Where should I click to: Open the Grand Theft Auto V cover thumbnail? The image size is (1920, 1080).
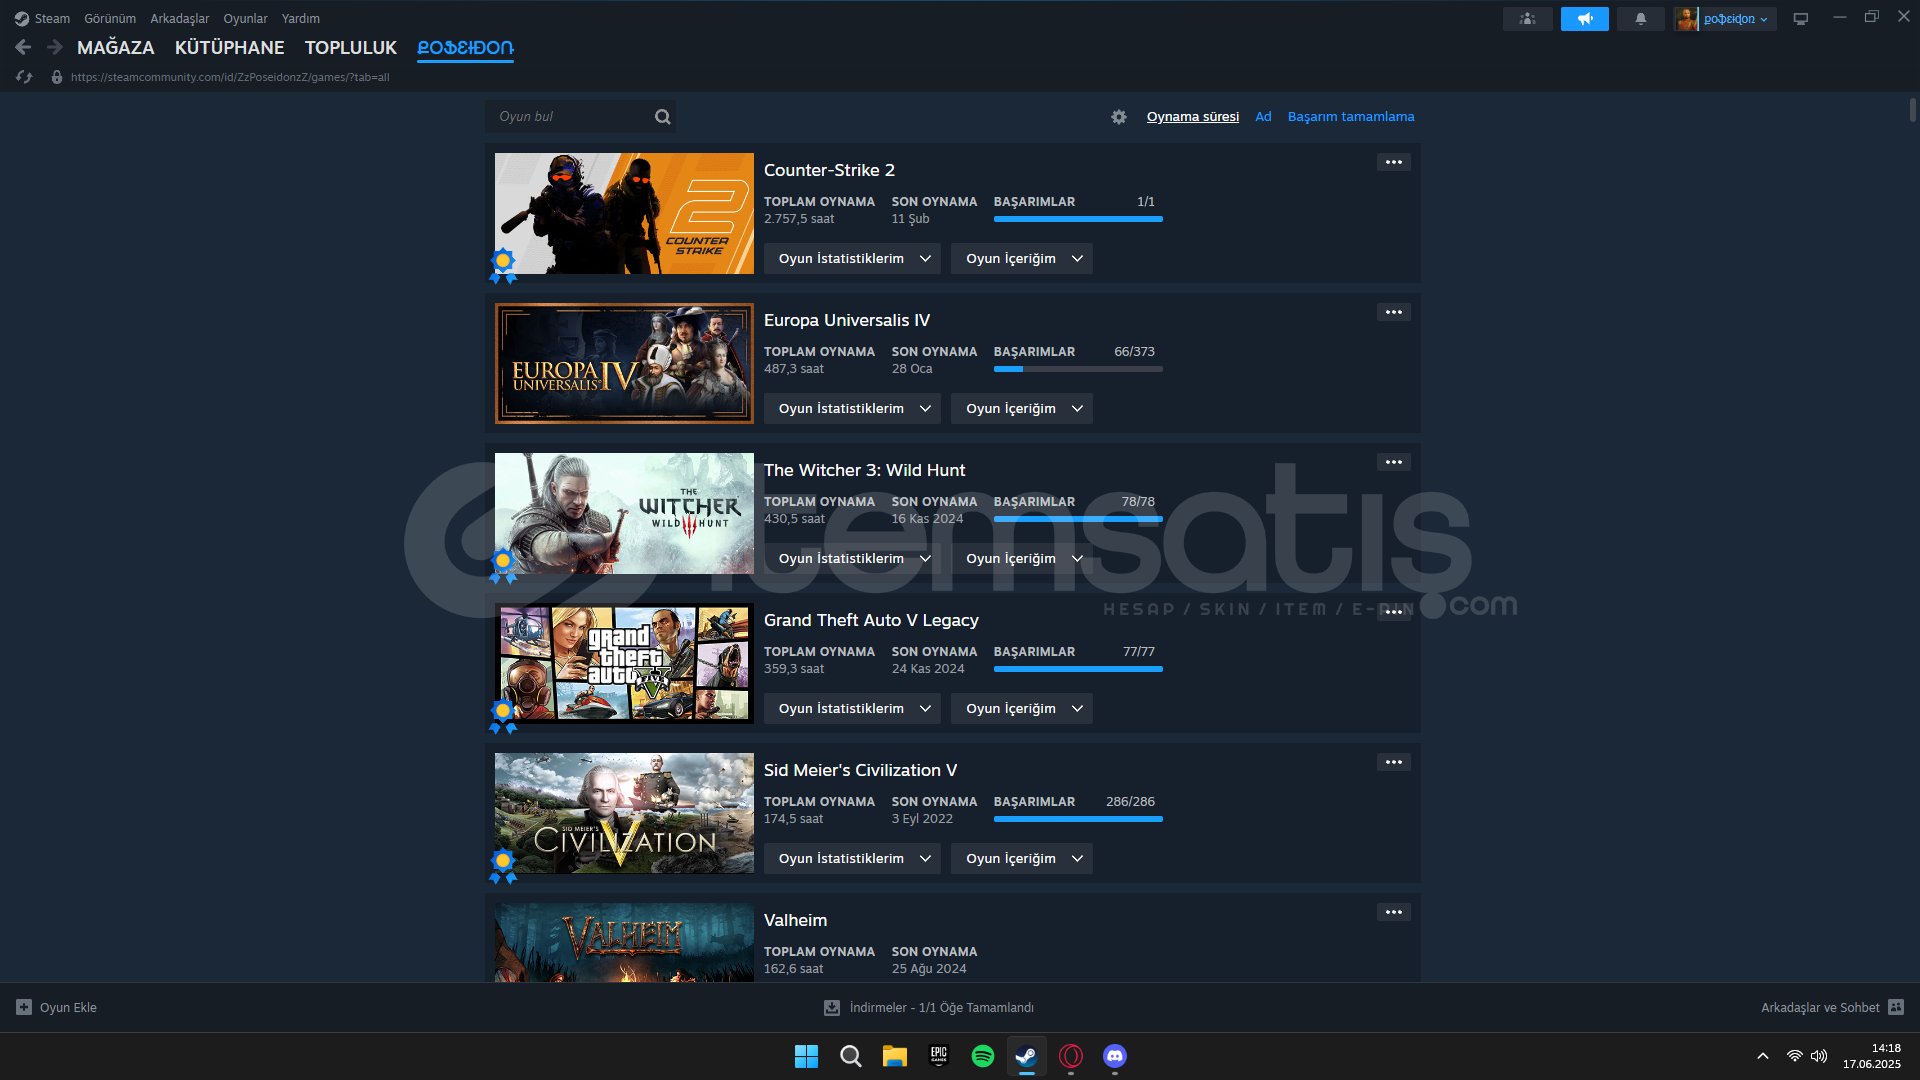pos(624,663)
